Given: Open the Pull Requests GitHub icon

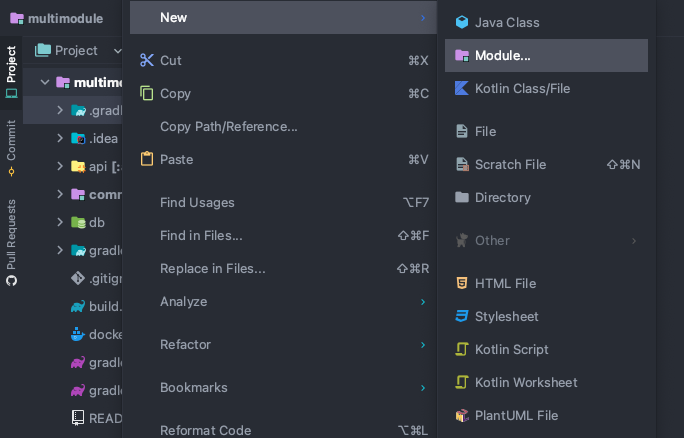Looking at the screenshot, I should pos(11,280).
